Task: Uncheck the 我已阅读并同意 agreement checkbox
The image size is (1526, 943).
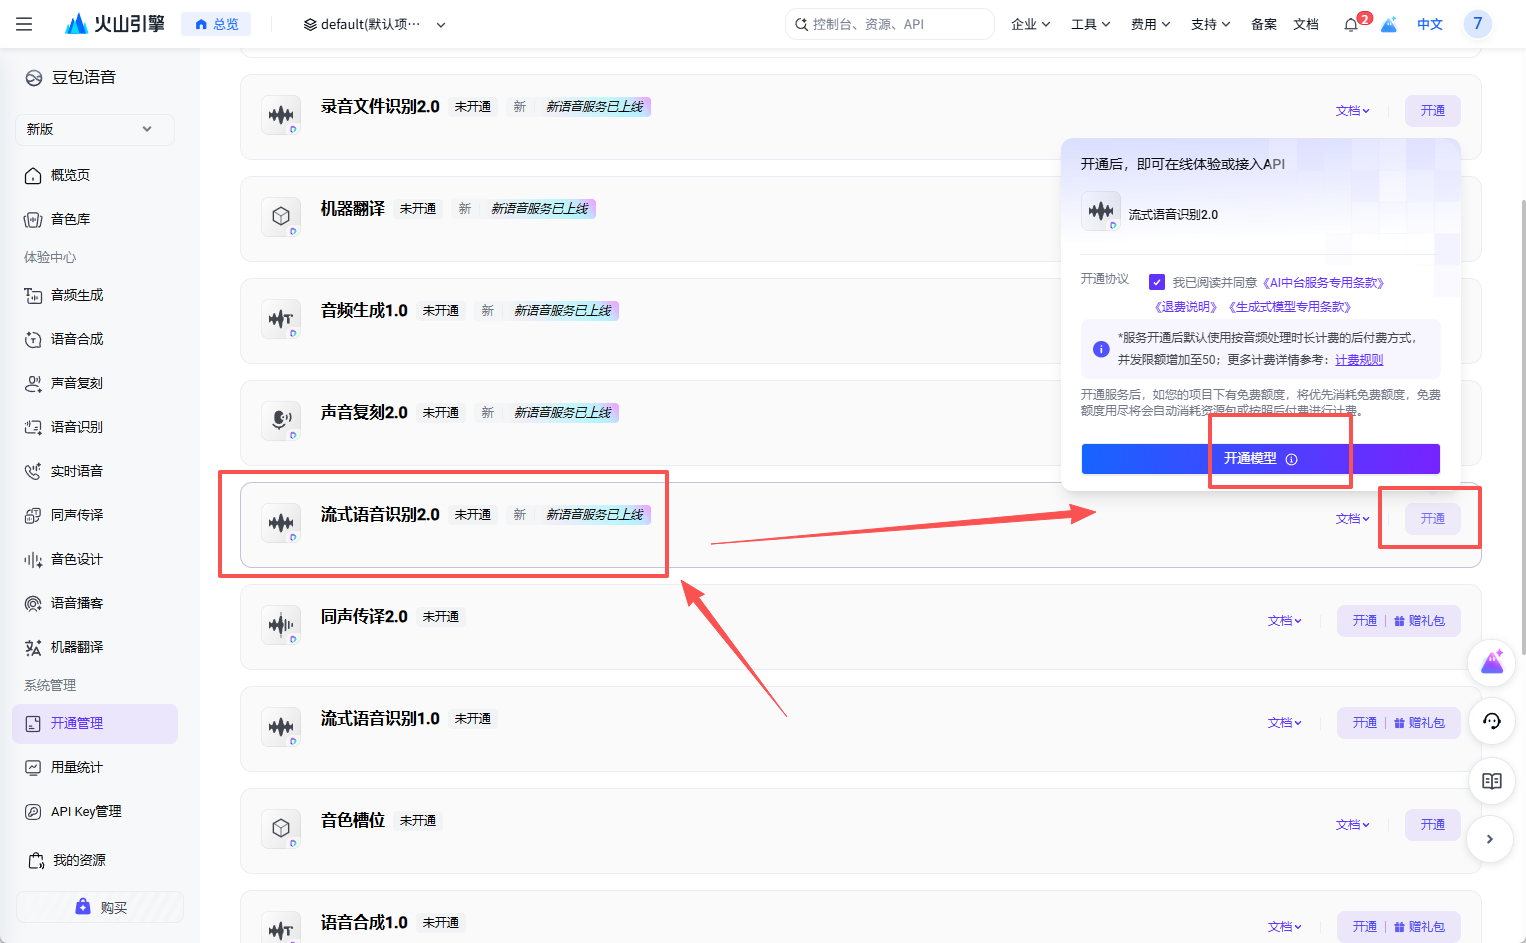Action: pos(1157,282)
